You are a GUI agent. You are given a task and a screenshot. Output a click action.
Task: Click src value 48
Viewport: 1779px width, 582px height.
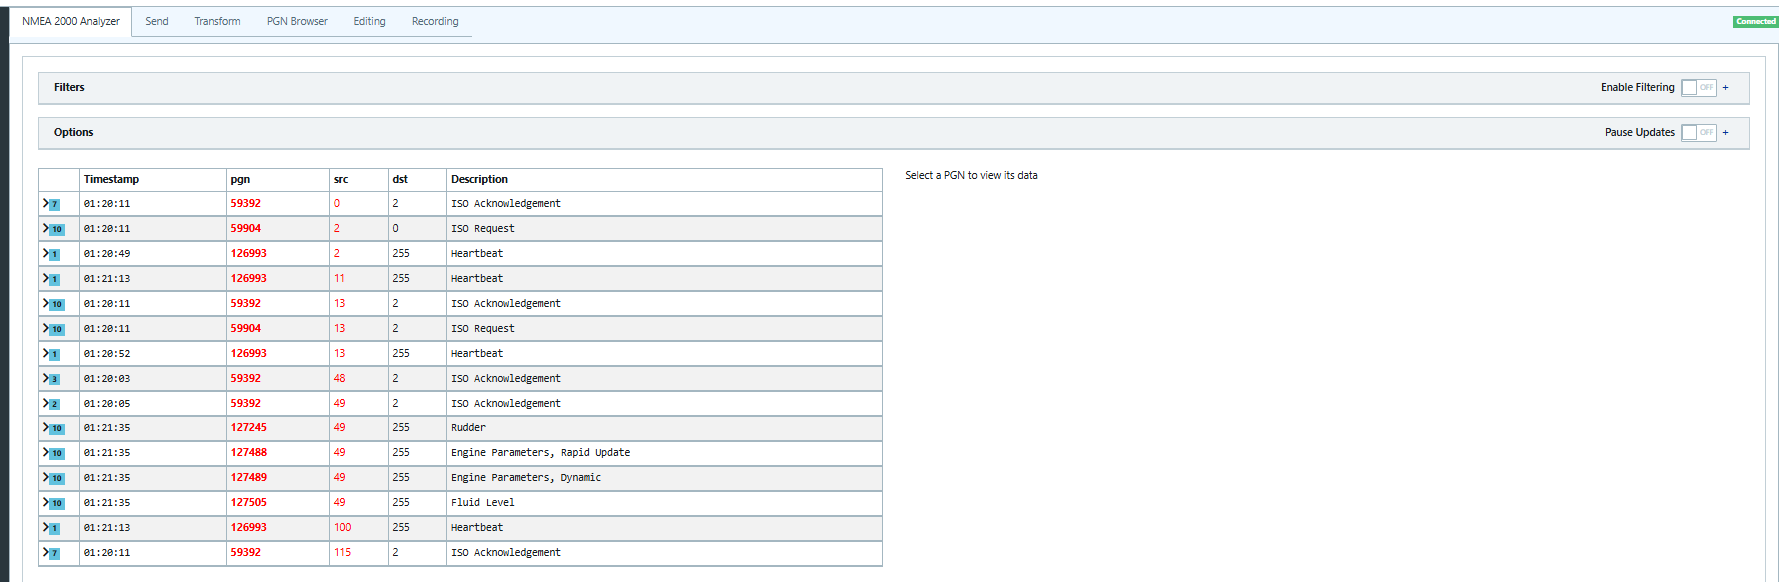coord(340,378)
